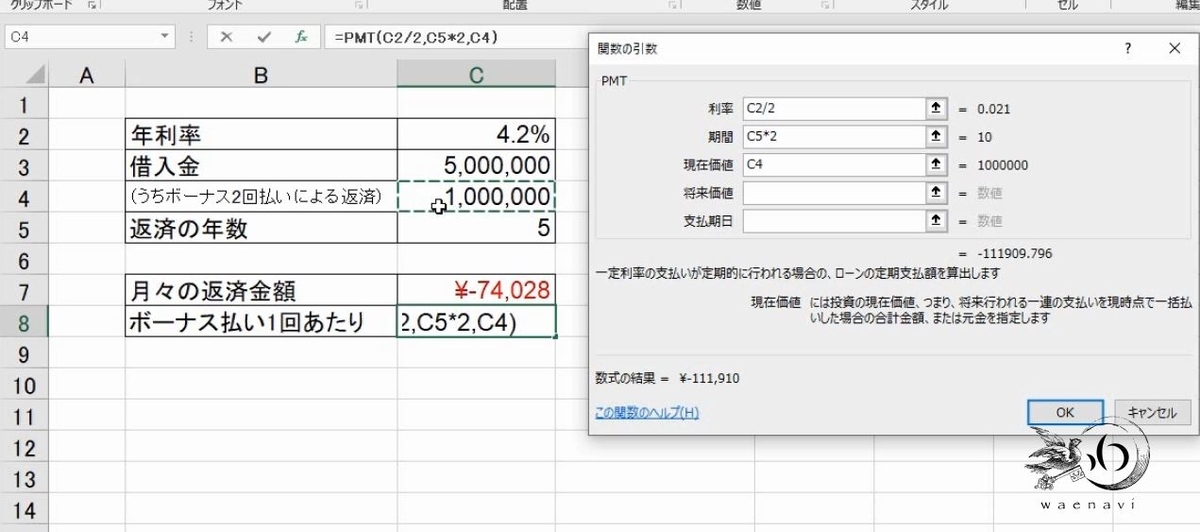Open the Name Box dropdown arrow
This screenshot has width=1200, height=532.
(165, 37)
